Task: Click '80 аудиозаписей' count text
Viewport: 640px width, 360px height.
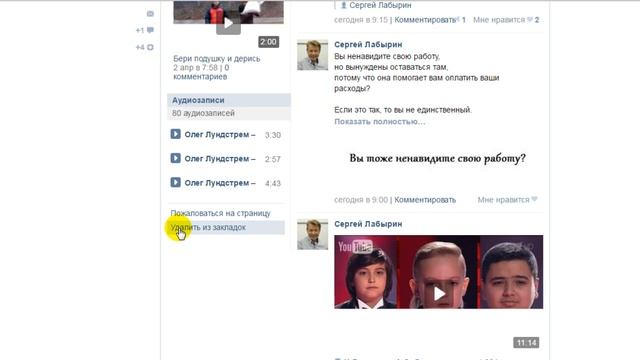Action: 203,113
